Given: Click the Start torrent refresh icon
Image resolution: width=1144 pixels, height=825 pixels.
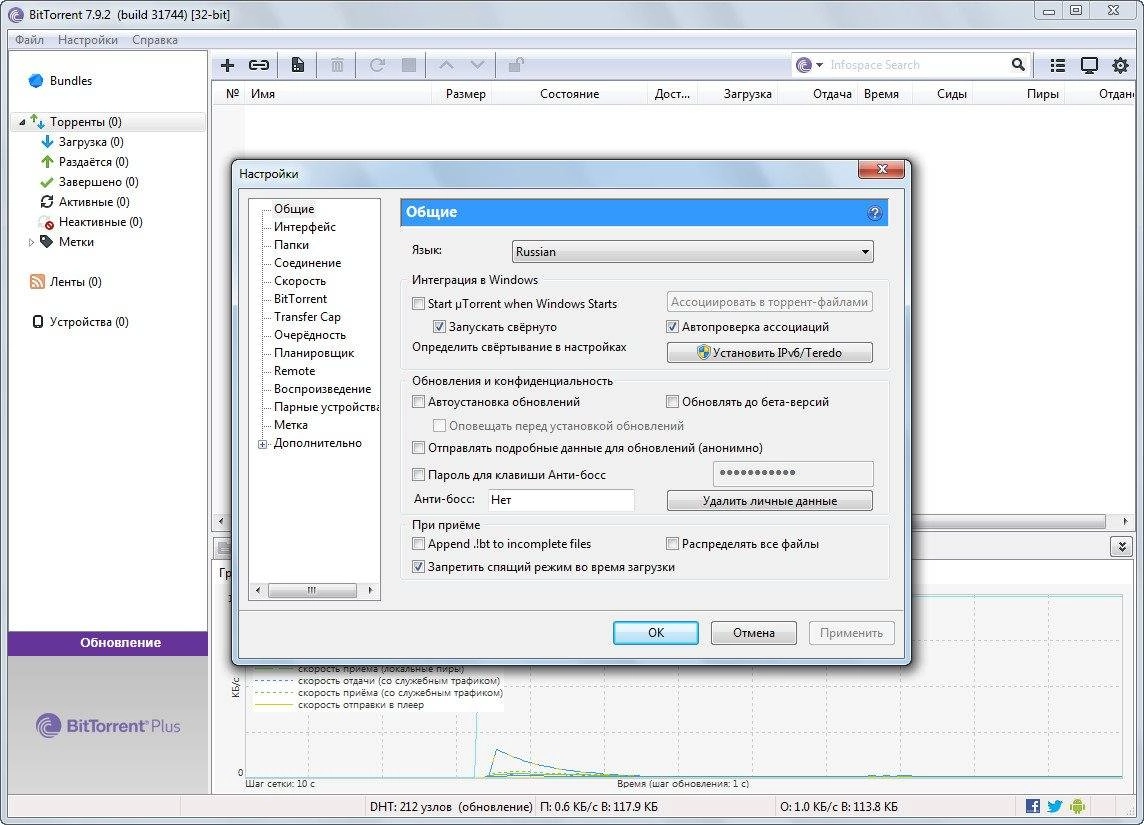Looking at the screenshot, I should [x=377, y=65].
